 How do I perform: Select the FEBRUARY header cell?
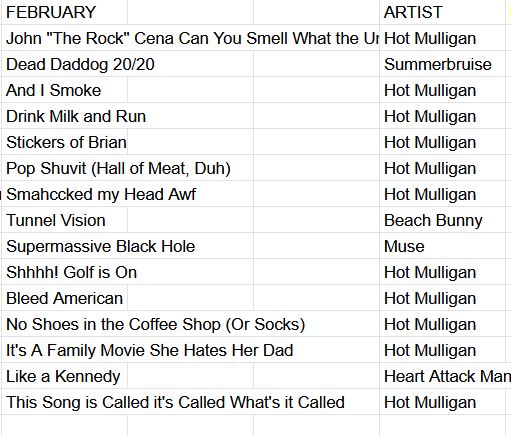point(64,12)
